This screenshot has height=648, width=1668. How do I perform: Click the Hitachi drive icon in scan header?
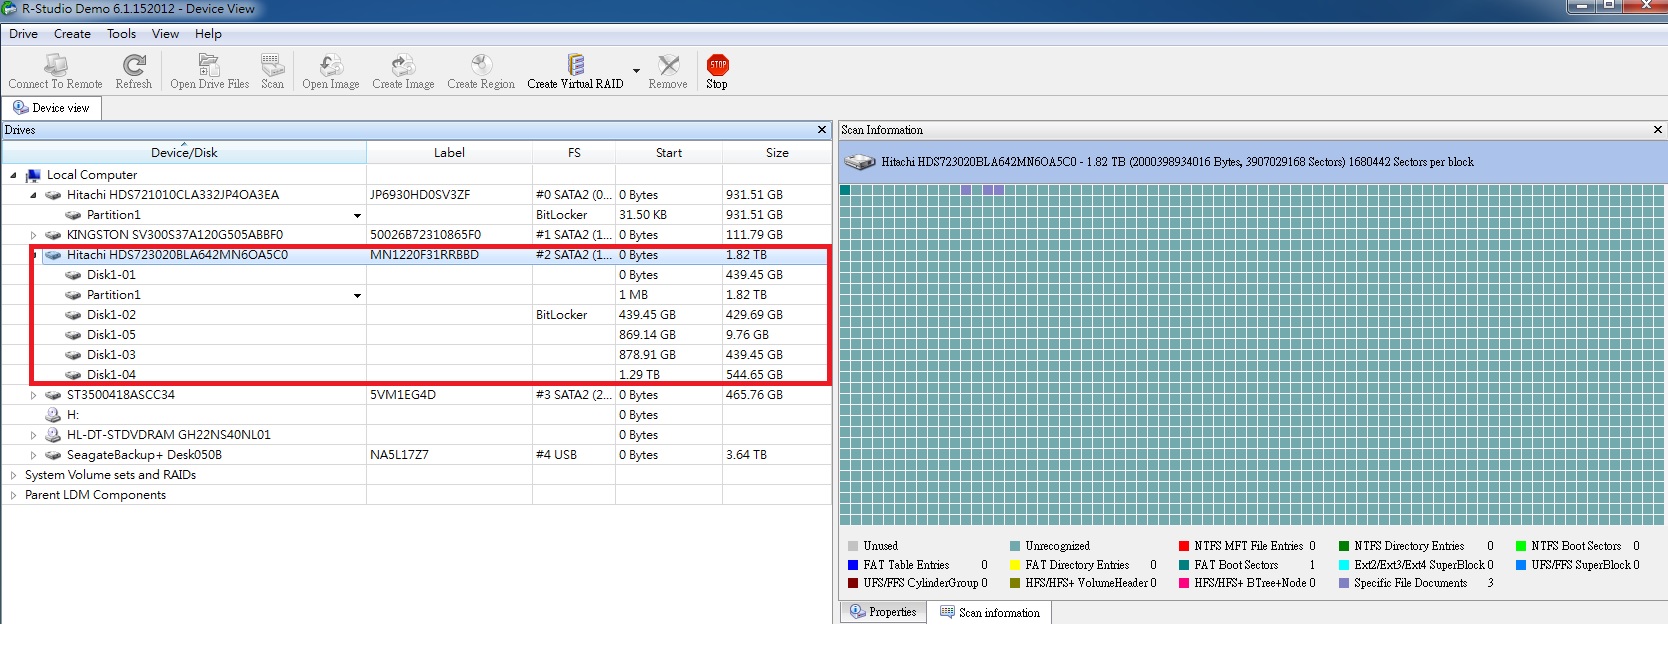pyautogui.click(x=859, y=162)
